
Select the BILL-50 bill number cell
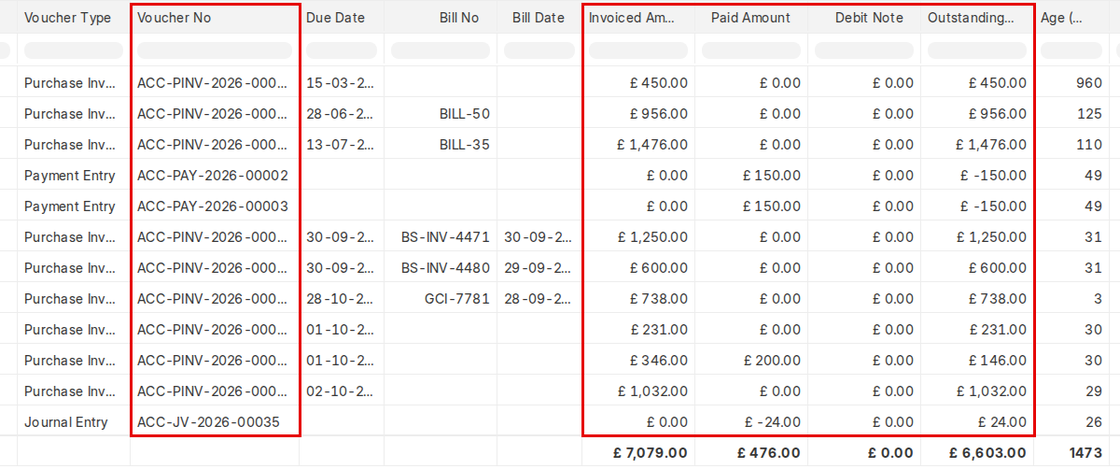tap(441, 114)
